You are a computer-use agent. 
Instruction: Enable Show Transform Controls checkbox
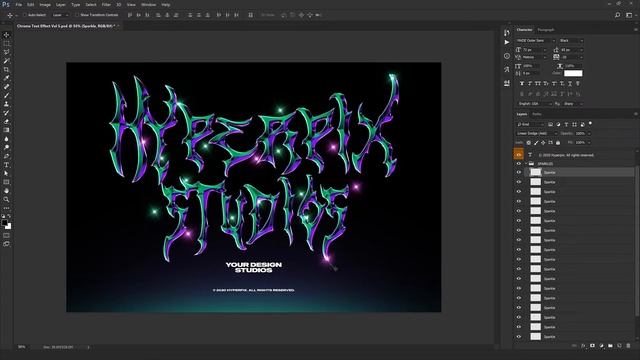click(x=77, y=15)
